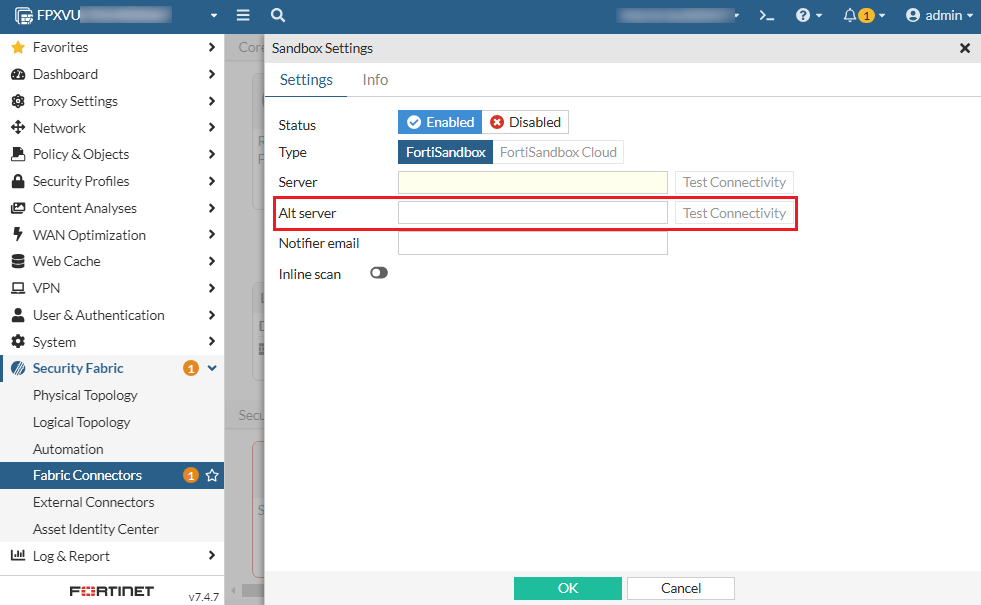Viewport: 981px width, 605px height.
Task: Click the Content Analyses image icon
Action: (x=18, y=208)
